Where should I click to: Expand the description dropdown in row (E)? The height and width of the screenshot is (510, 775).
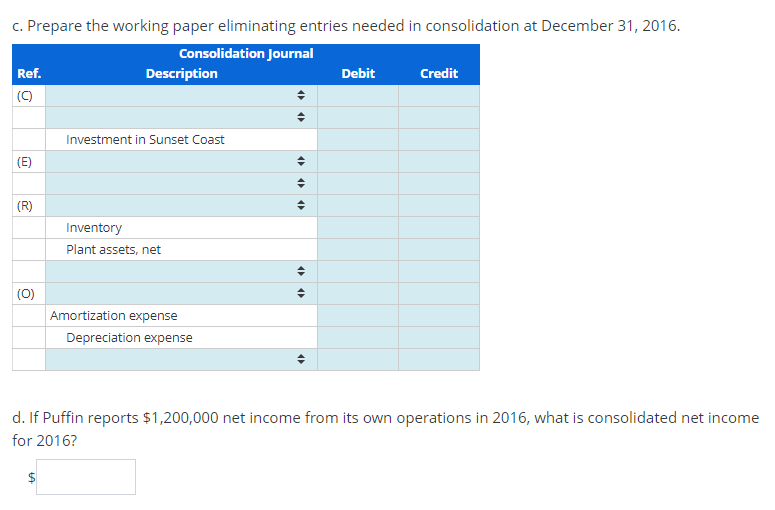click(x=181, y=162)
